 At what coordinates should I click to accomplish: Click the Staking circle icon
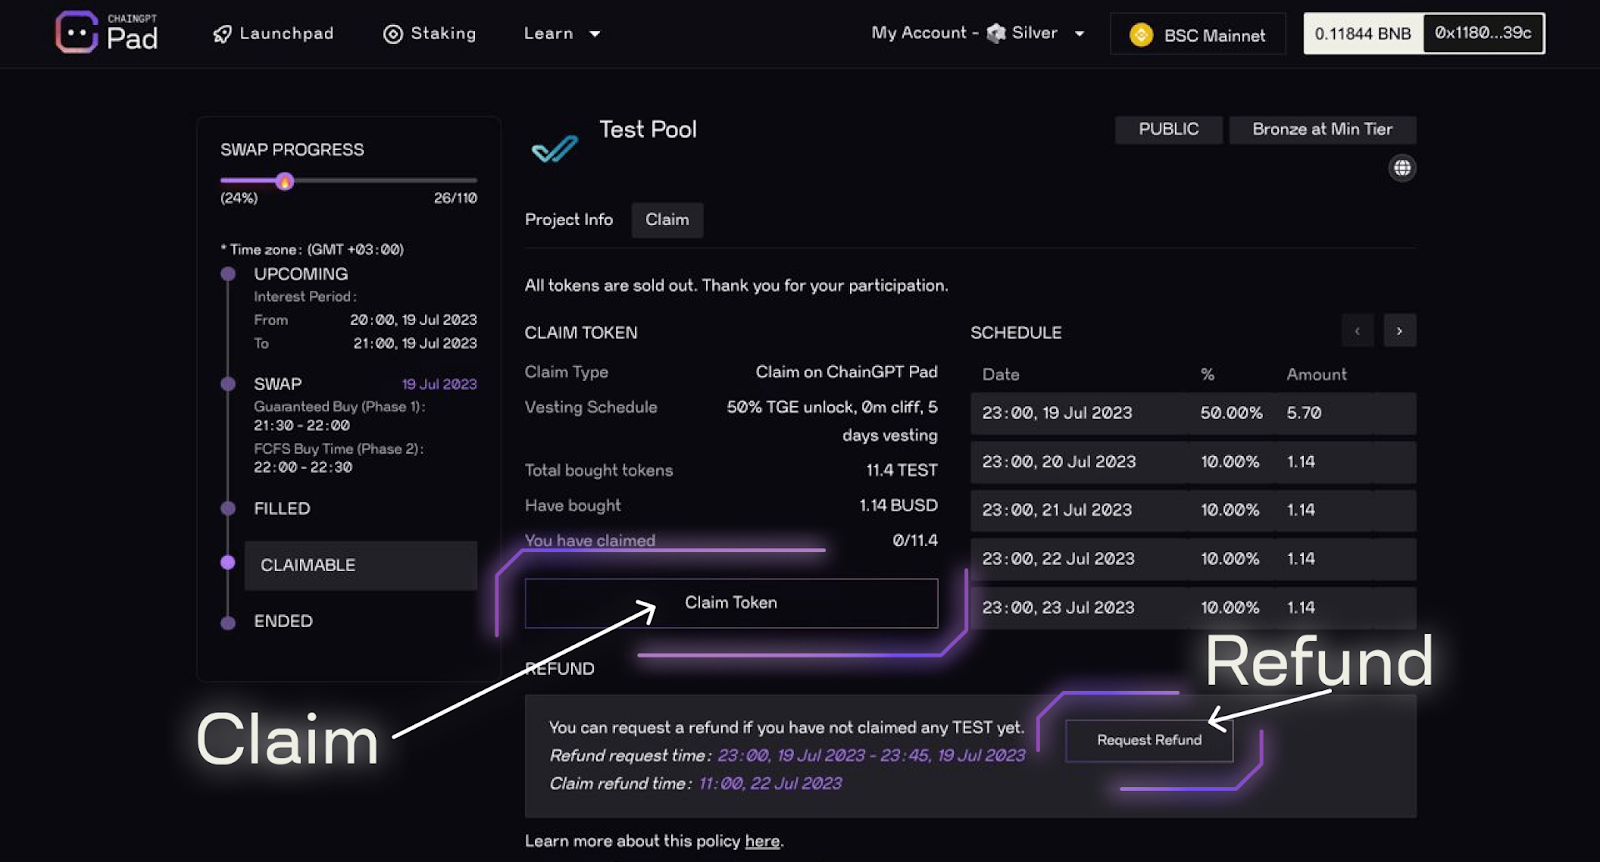(x=393, y=34)
